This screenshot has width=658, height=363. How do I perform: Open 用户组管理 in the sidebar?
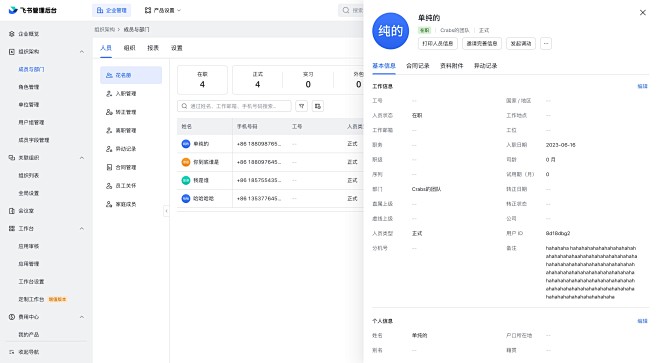[31, 122]
